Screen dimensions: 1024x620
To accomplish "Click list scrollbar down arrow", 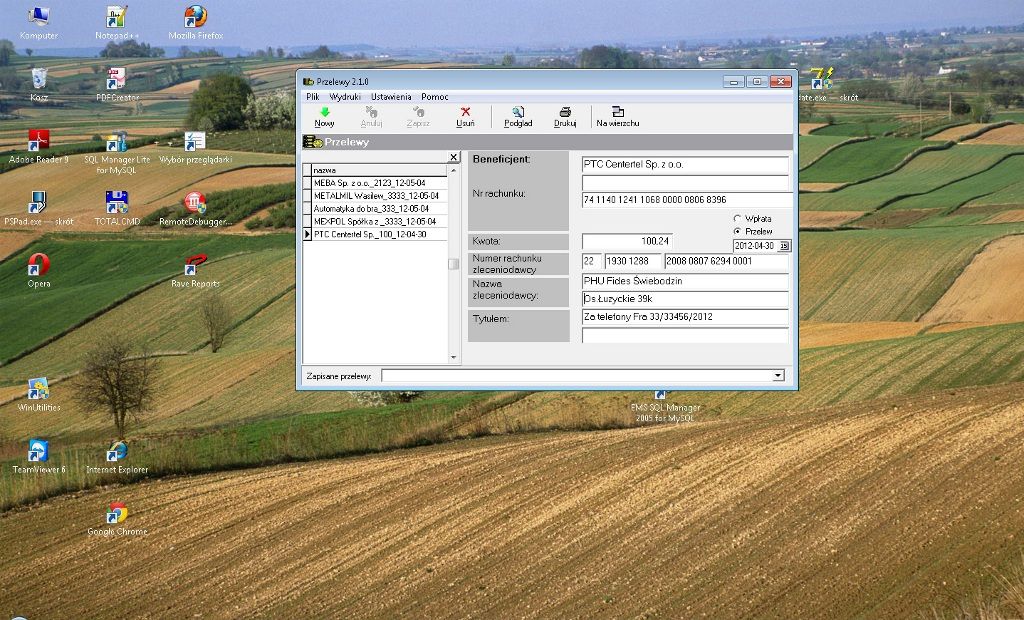I will coord(454,357).
